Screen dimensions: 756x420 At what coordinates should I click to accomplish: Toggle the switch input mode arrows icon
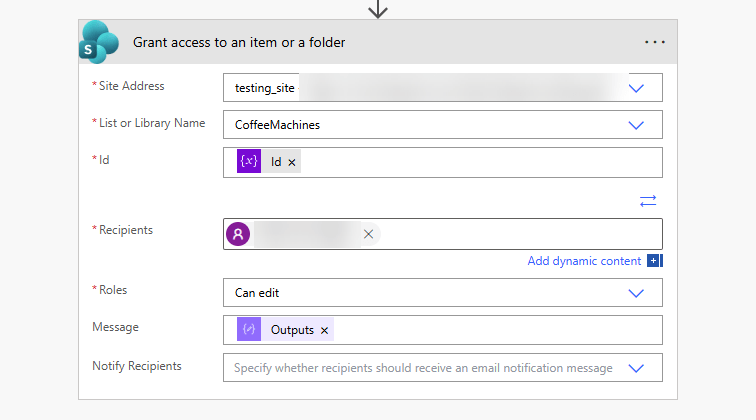point(648,201)
